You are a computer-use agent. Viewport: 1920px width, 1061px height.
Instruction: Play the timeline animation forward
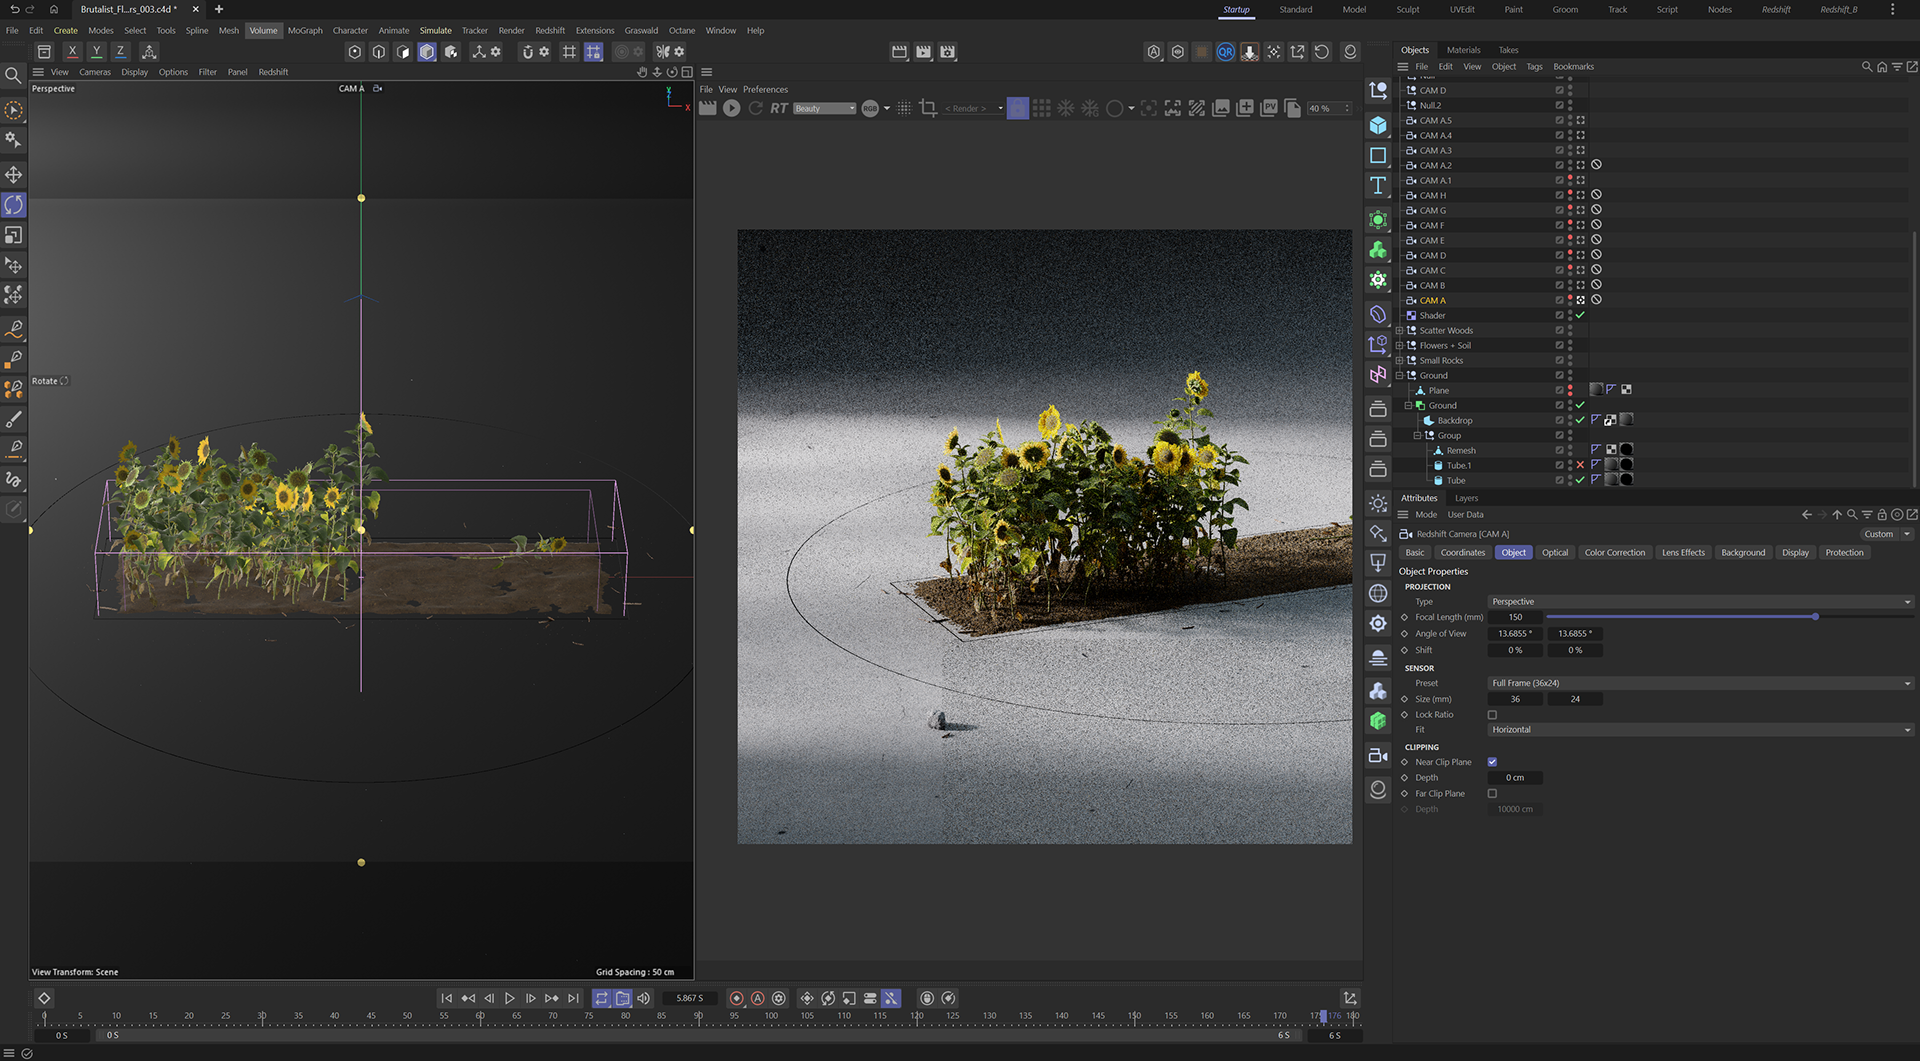coord(510,998)
